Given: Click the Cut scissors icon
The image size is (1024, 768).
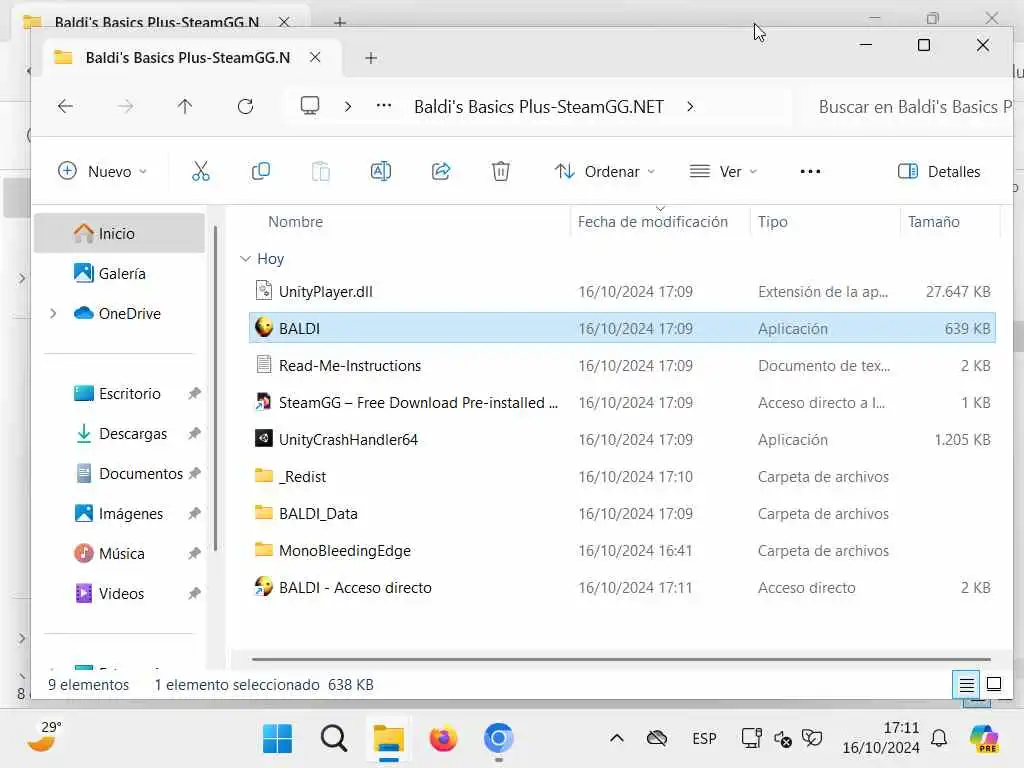Looking at the screenshot, I should point(200,171).
